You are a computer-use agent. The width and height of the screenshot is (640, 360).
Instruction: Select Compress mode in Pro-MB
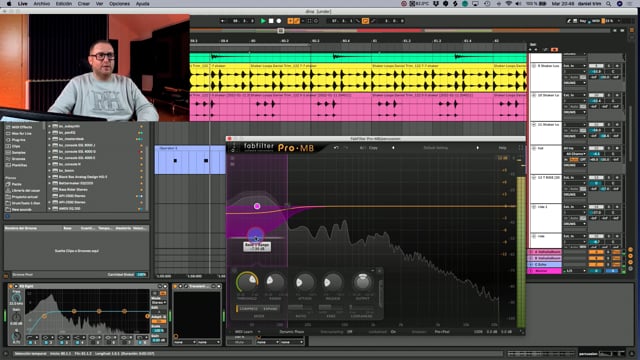[248, 309]
